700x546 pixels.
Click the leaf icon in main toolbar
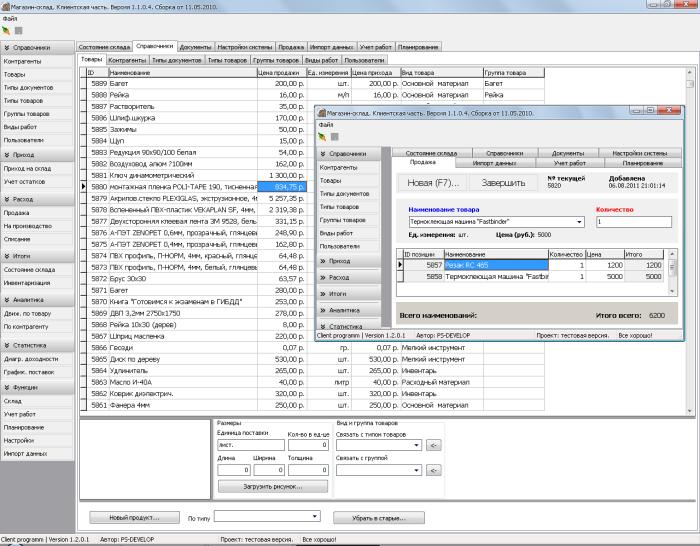pos(6,31)
